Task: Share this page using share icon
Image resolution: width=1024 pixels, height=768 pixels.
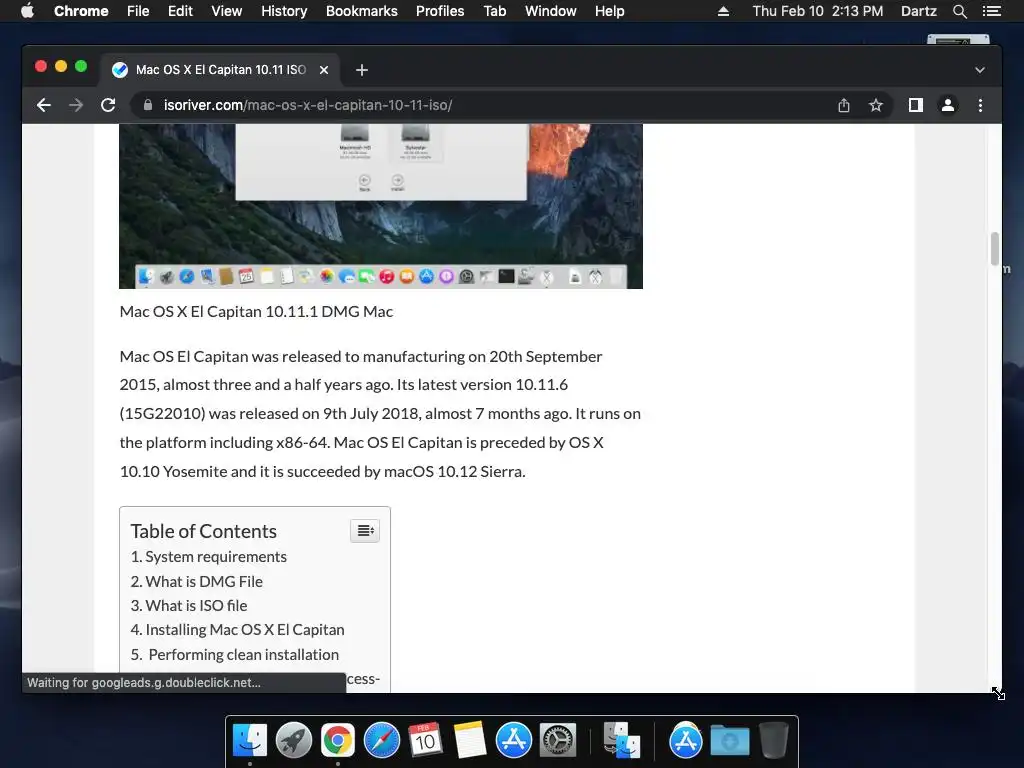Action: [844, 105]
